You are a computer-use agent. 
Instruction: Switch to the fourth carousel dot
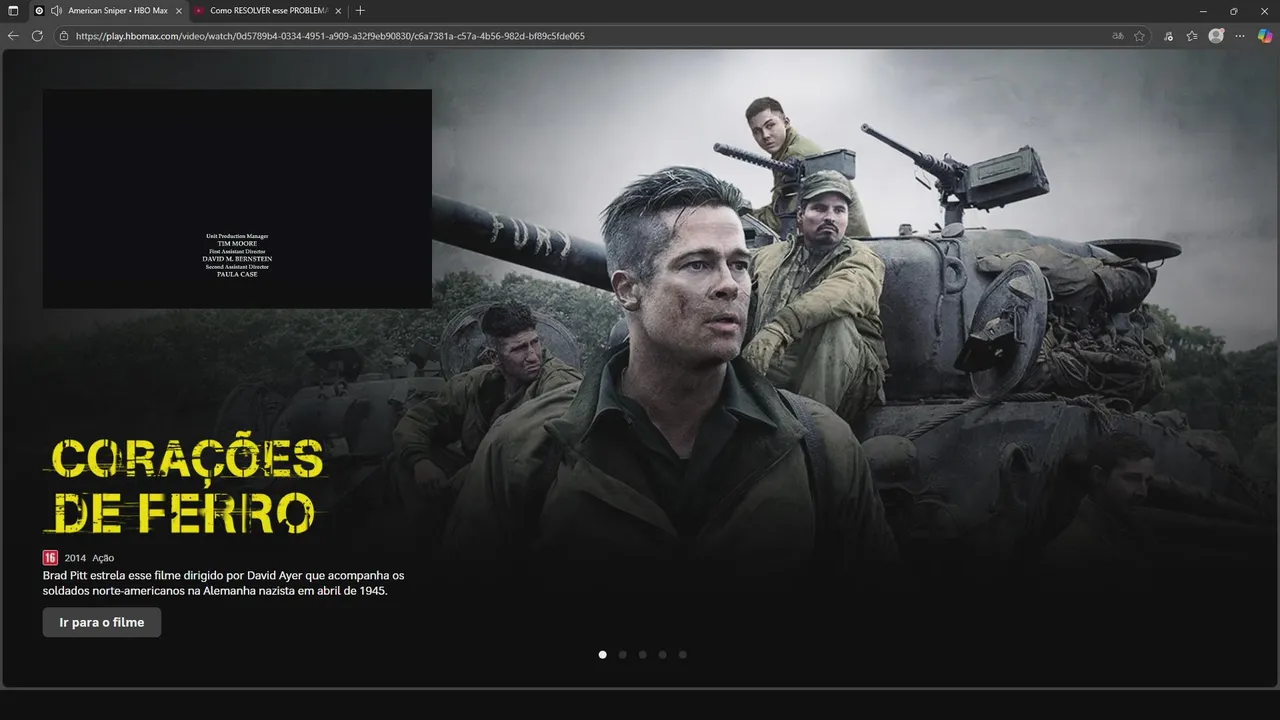coord(662,655)
